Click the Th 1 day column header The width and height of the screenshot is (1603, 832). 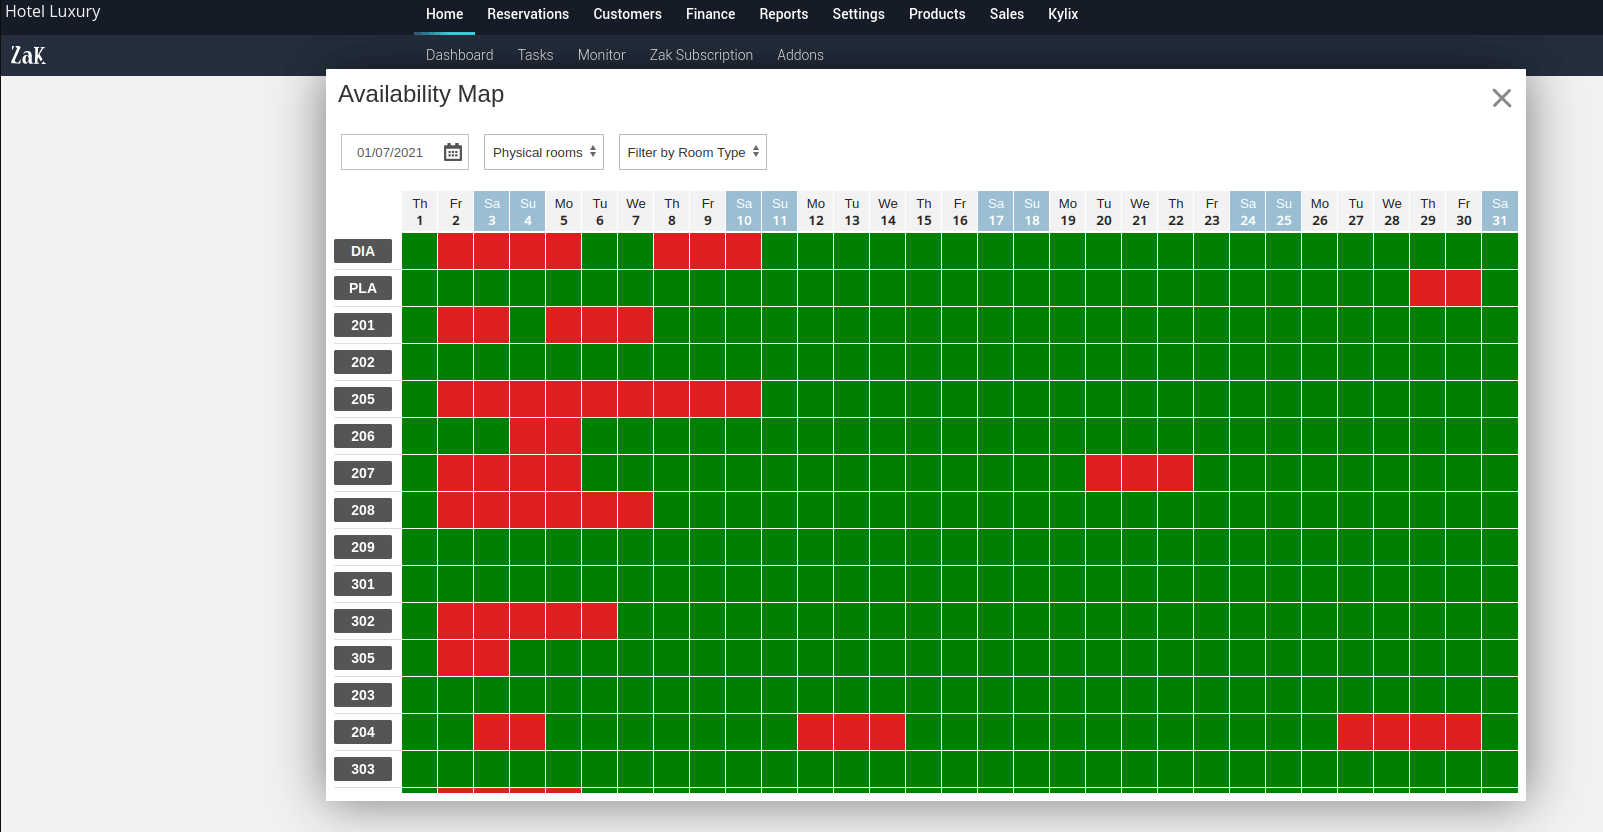pyautogui.click(x=420, y=211)
